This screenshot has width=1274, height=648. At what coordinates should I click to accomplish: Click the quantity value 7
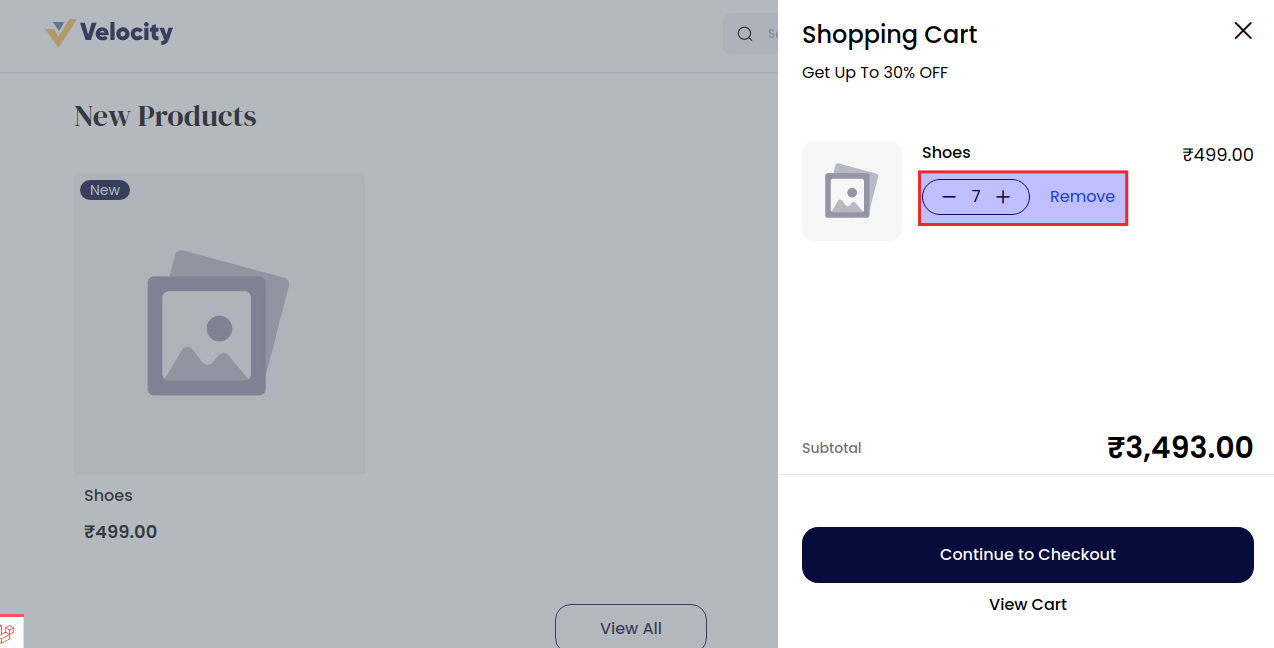pyautogui.click(x=976, y=197)
